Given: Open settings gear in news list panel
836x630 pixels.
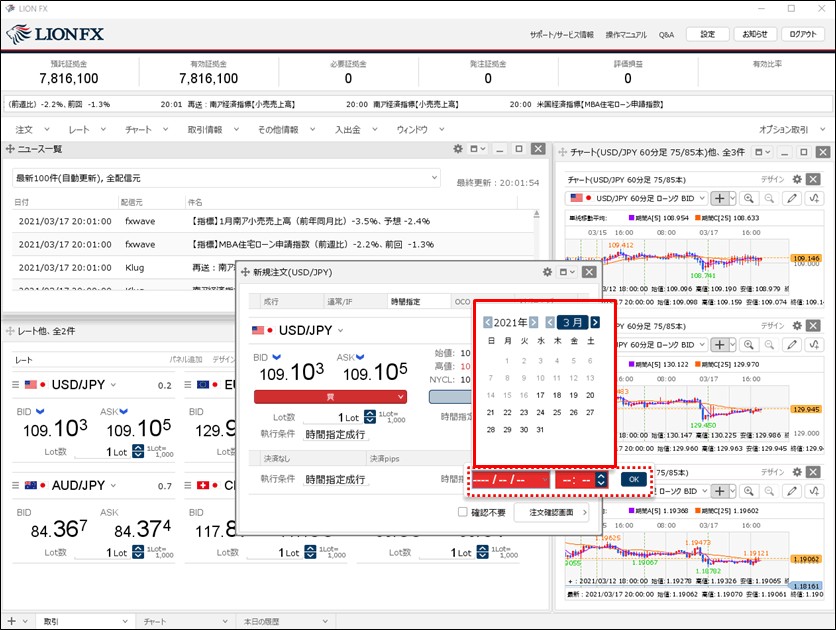Looking at the screenshot, I should point(457,149).
